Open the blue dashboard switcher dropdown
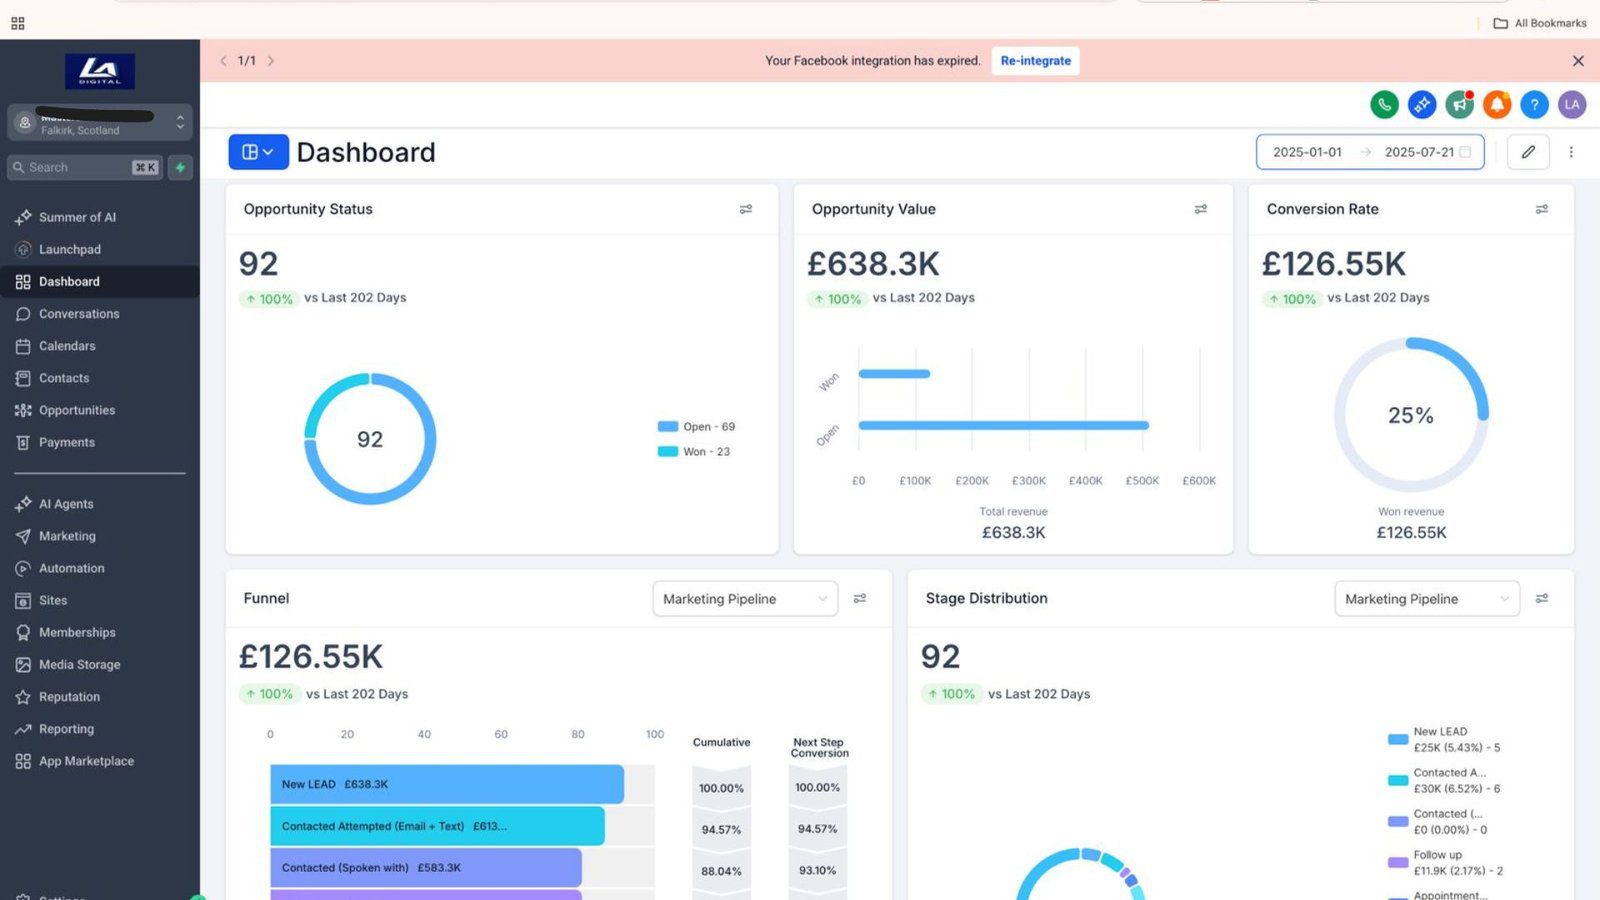 coord(258,152)
